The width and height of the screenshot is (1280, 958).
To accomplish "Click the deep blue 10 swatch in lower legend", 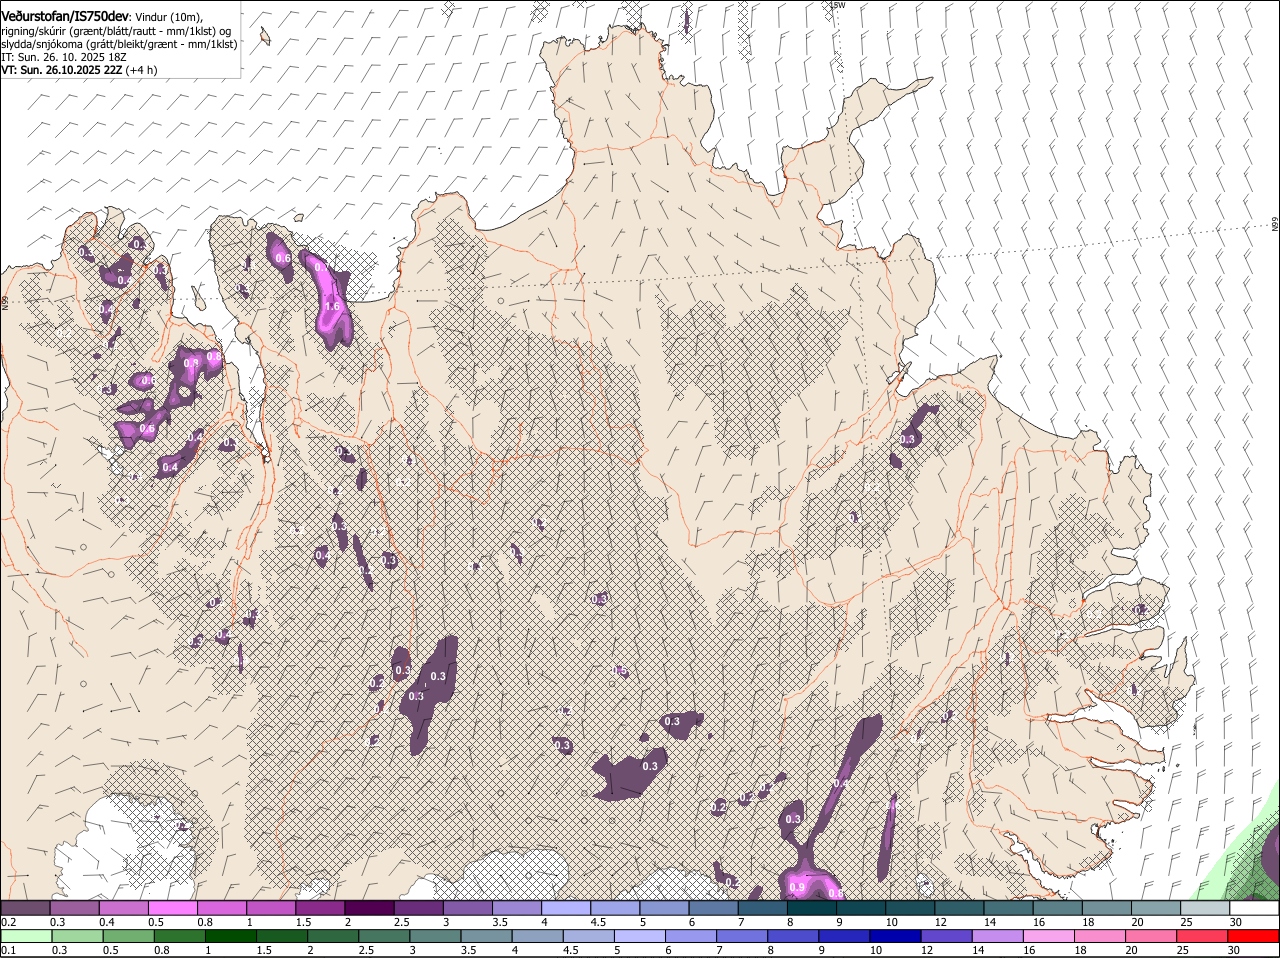I will tap(897, 936).
